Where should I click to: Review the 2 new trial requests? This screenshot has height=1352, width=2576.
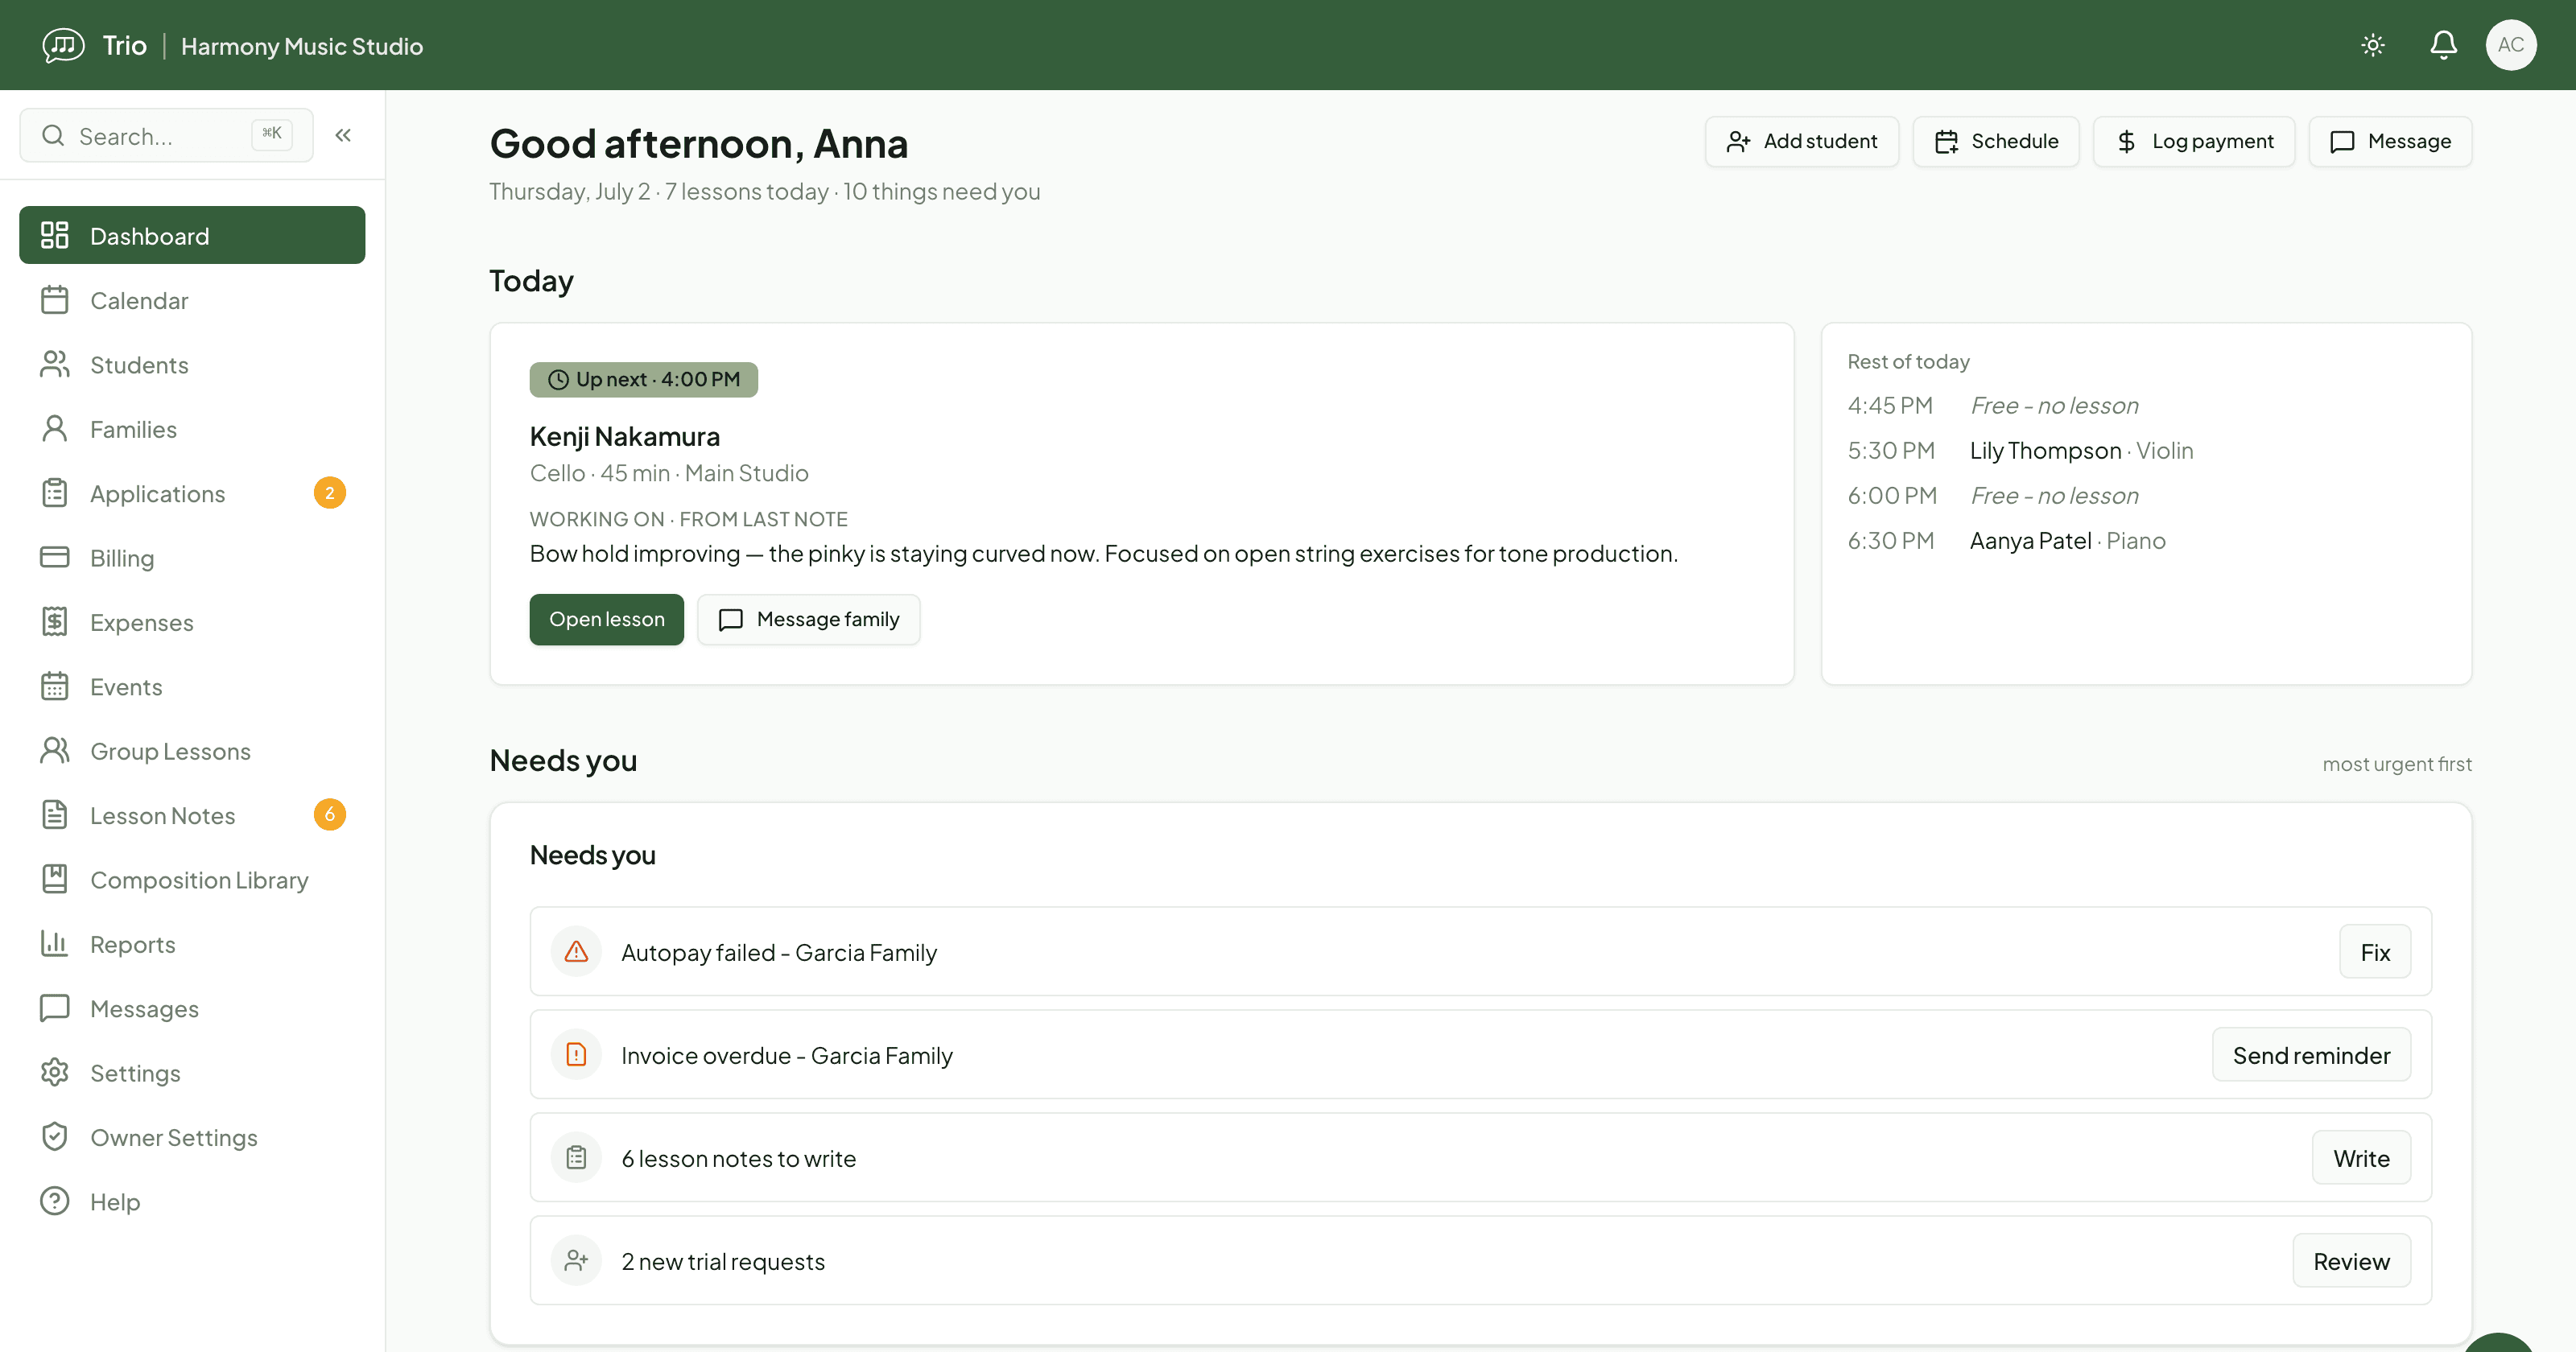(2351, 1261)
